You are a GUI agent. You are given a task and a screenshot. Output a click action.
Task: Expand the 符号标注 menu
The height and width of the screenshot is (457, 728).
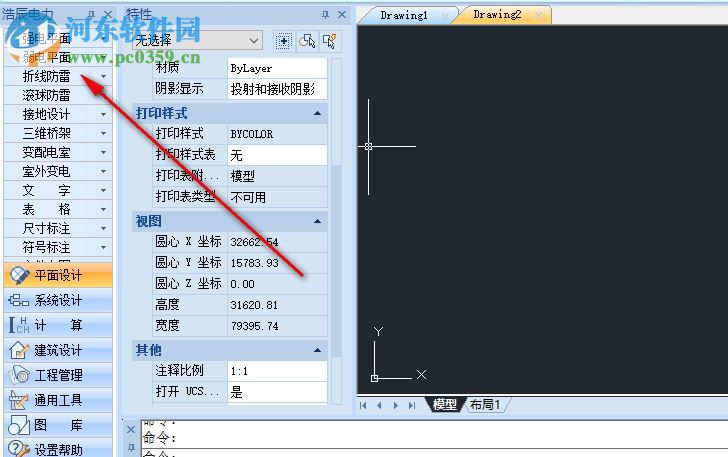coord(104,248)
